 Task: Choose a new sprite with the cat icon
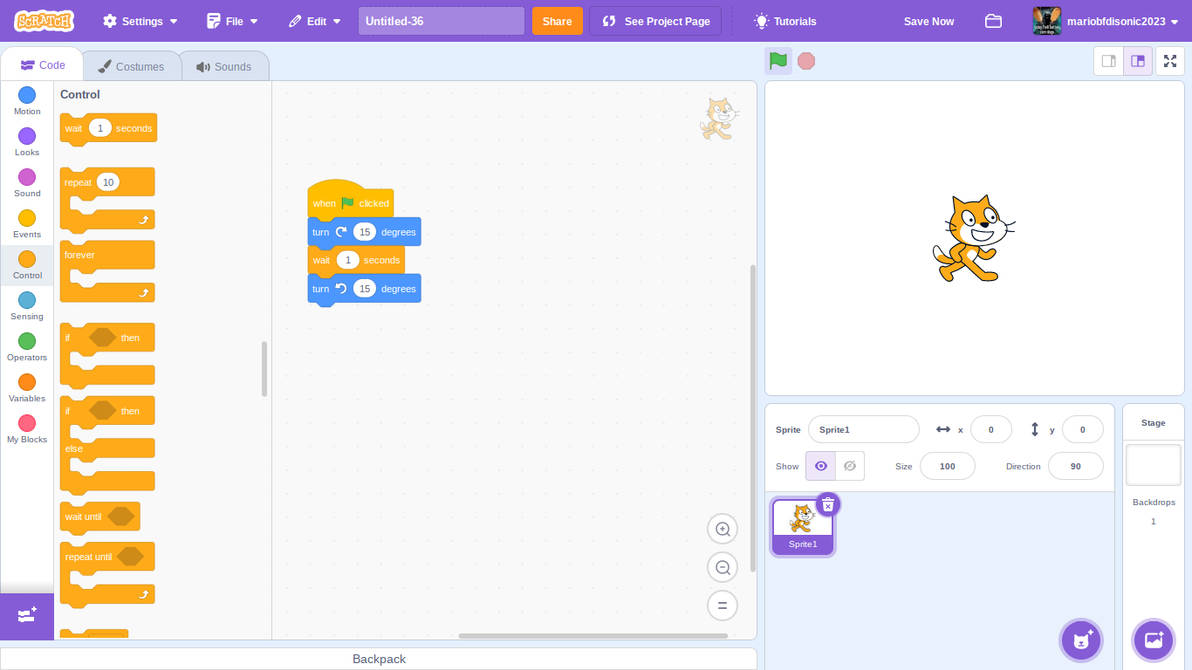(1081, 640)
